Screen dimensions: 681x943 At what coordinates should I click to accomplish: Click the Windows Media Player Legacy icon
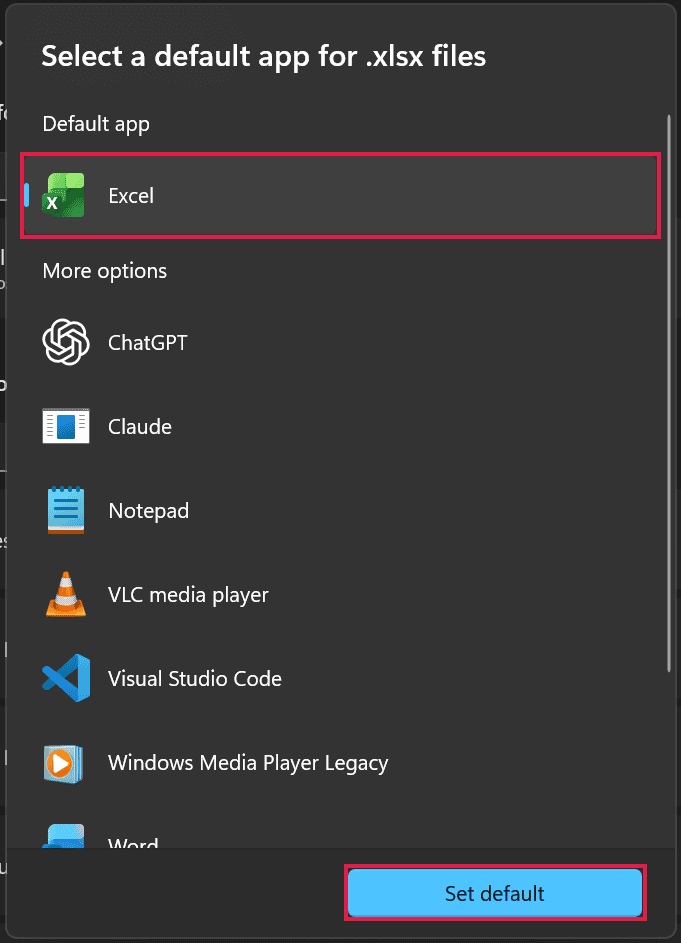(63, 763)
